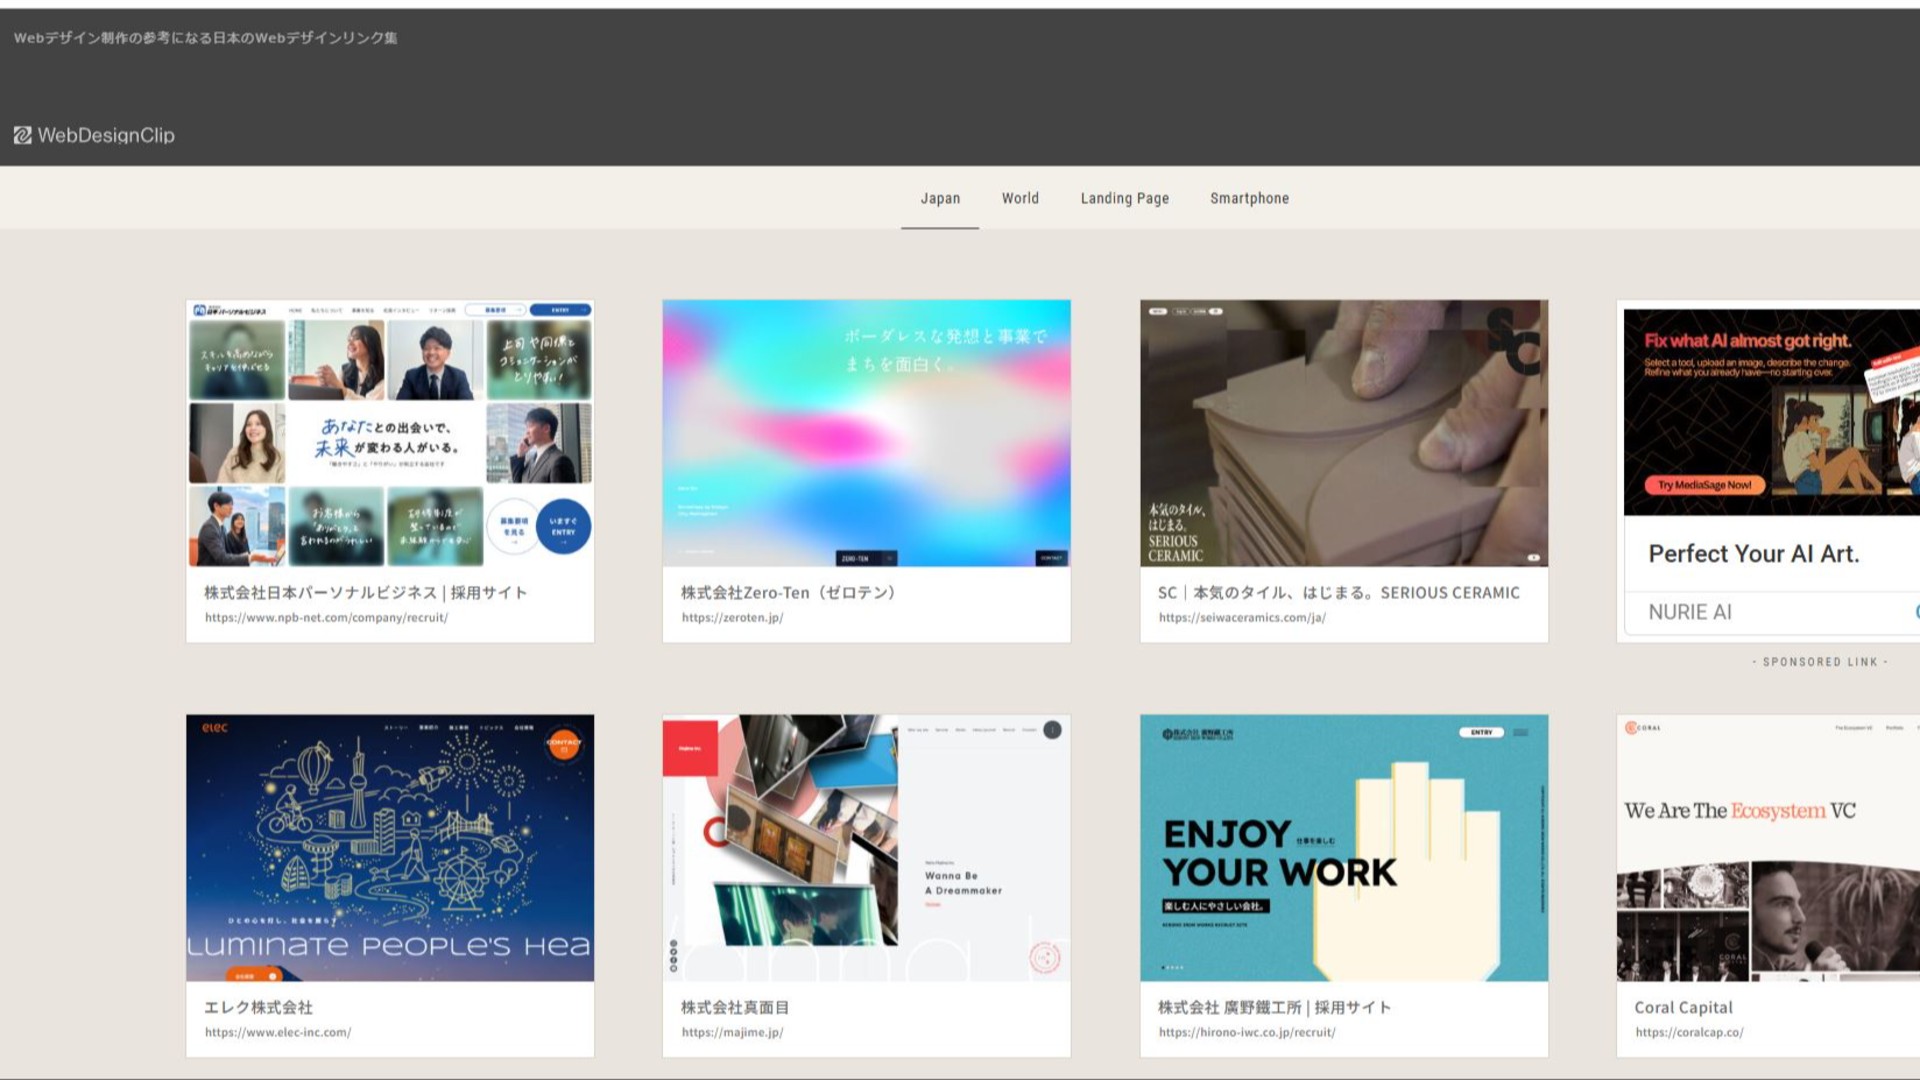
Task: Click the hirono-iwc.co.jp recruit URL
Action: tap(1246, 1032)
